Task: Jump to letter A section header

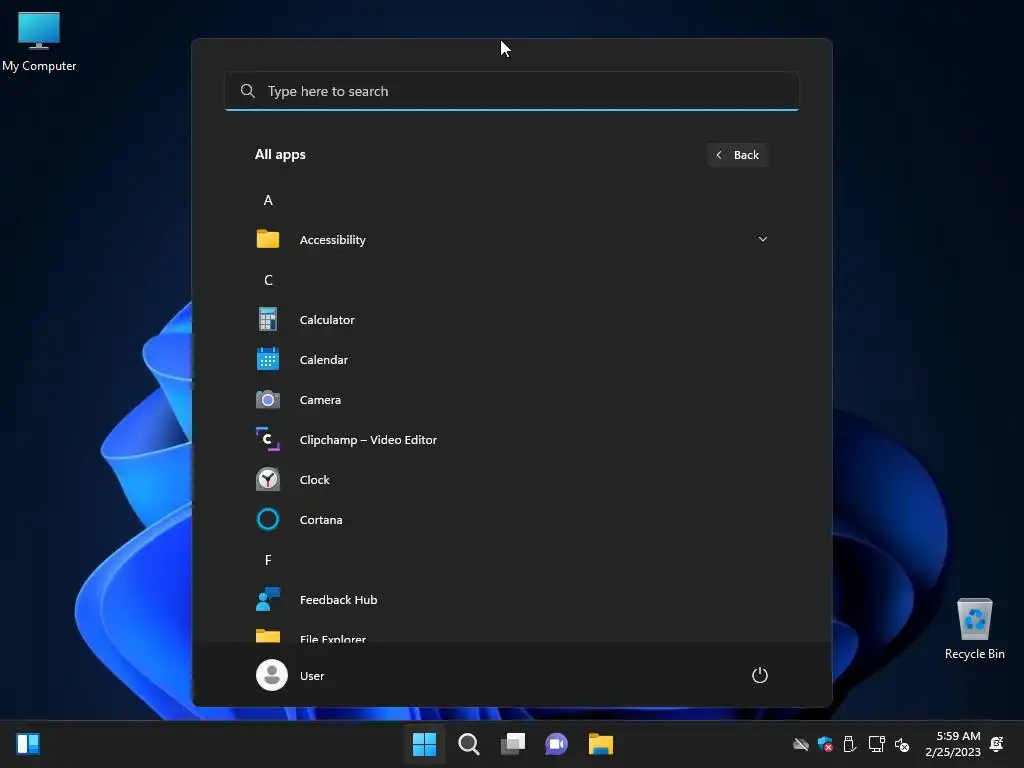Action: click(268, 200)
